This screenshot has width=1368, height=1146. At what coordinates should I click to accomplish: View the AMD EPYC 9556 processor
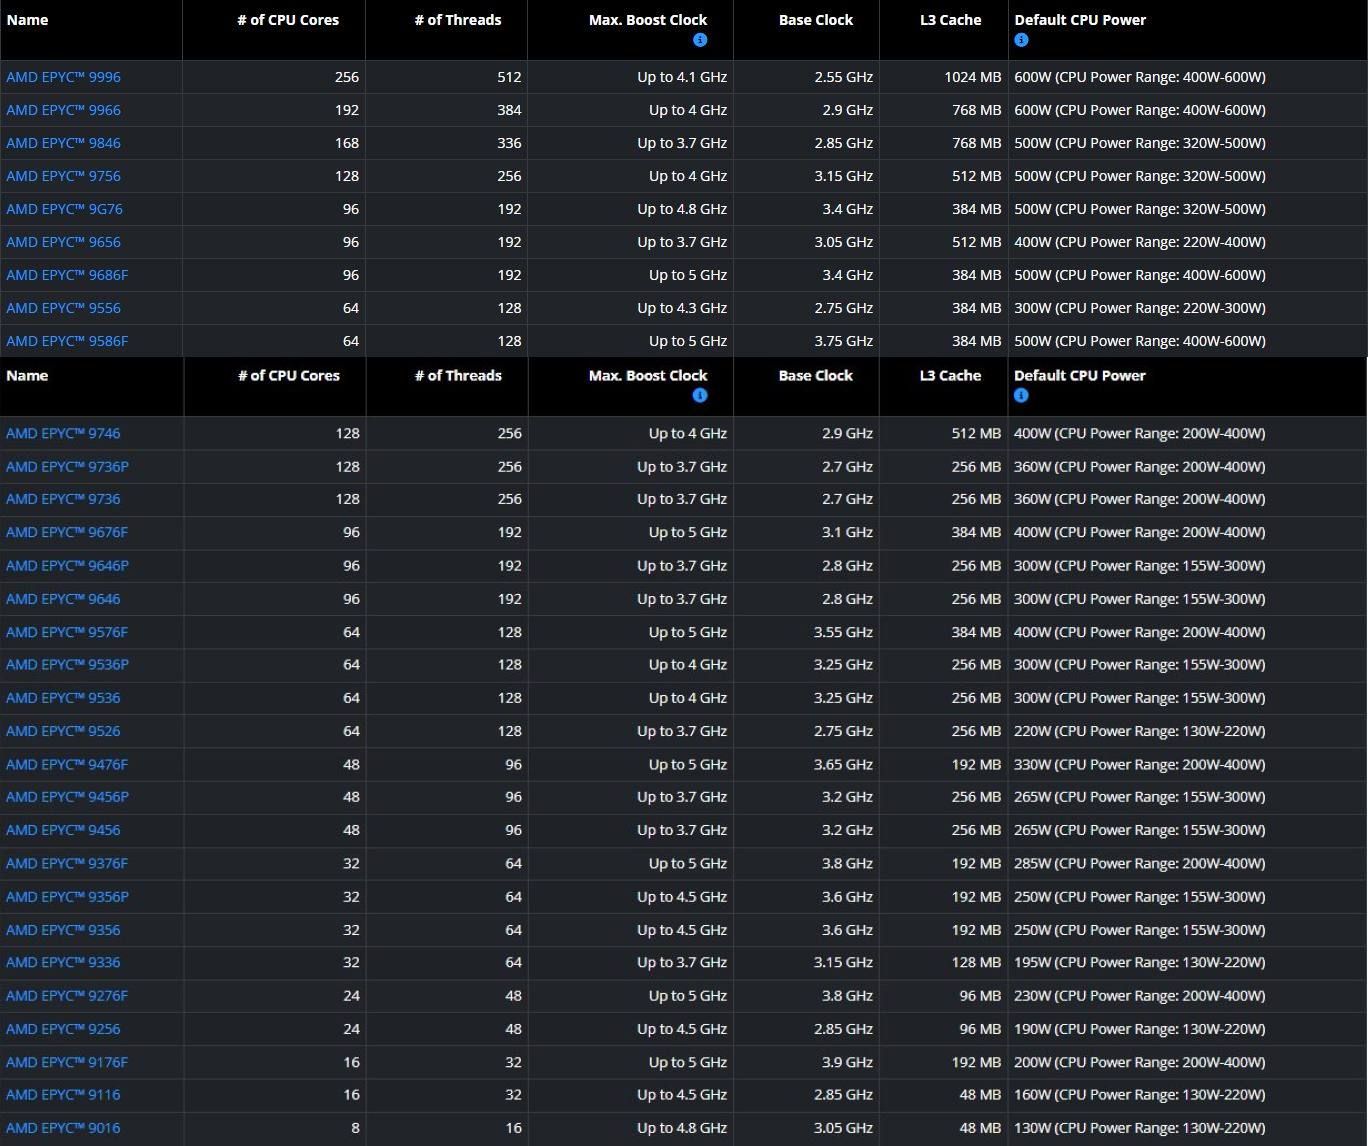[x=63, y=308]
